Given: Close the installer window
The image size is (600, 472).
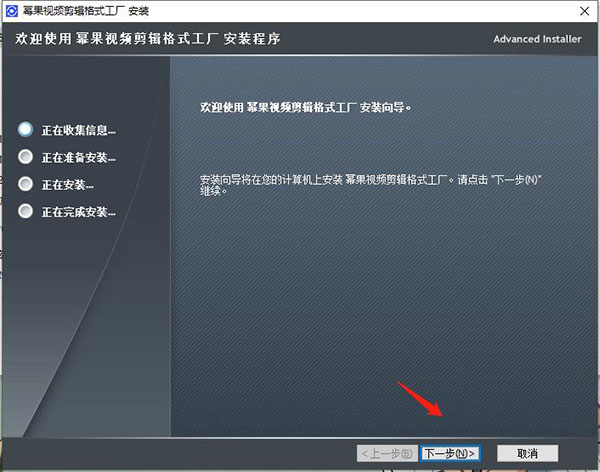Looking at the screenshot, I should [x=584, y=11].
